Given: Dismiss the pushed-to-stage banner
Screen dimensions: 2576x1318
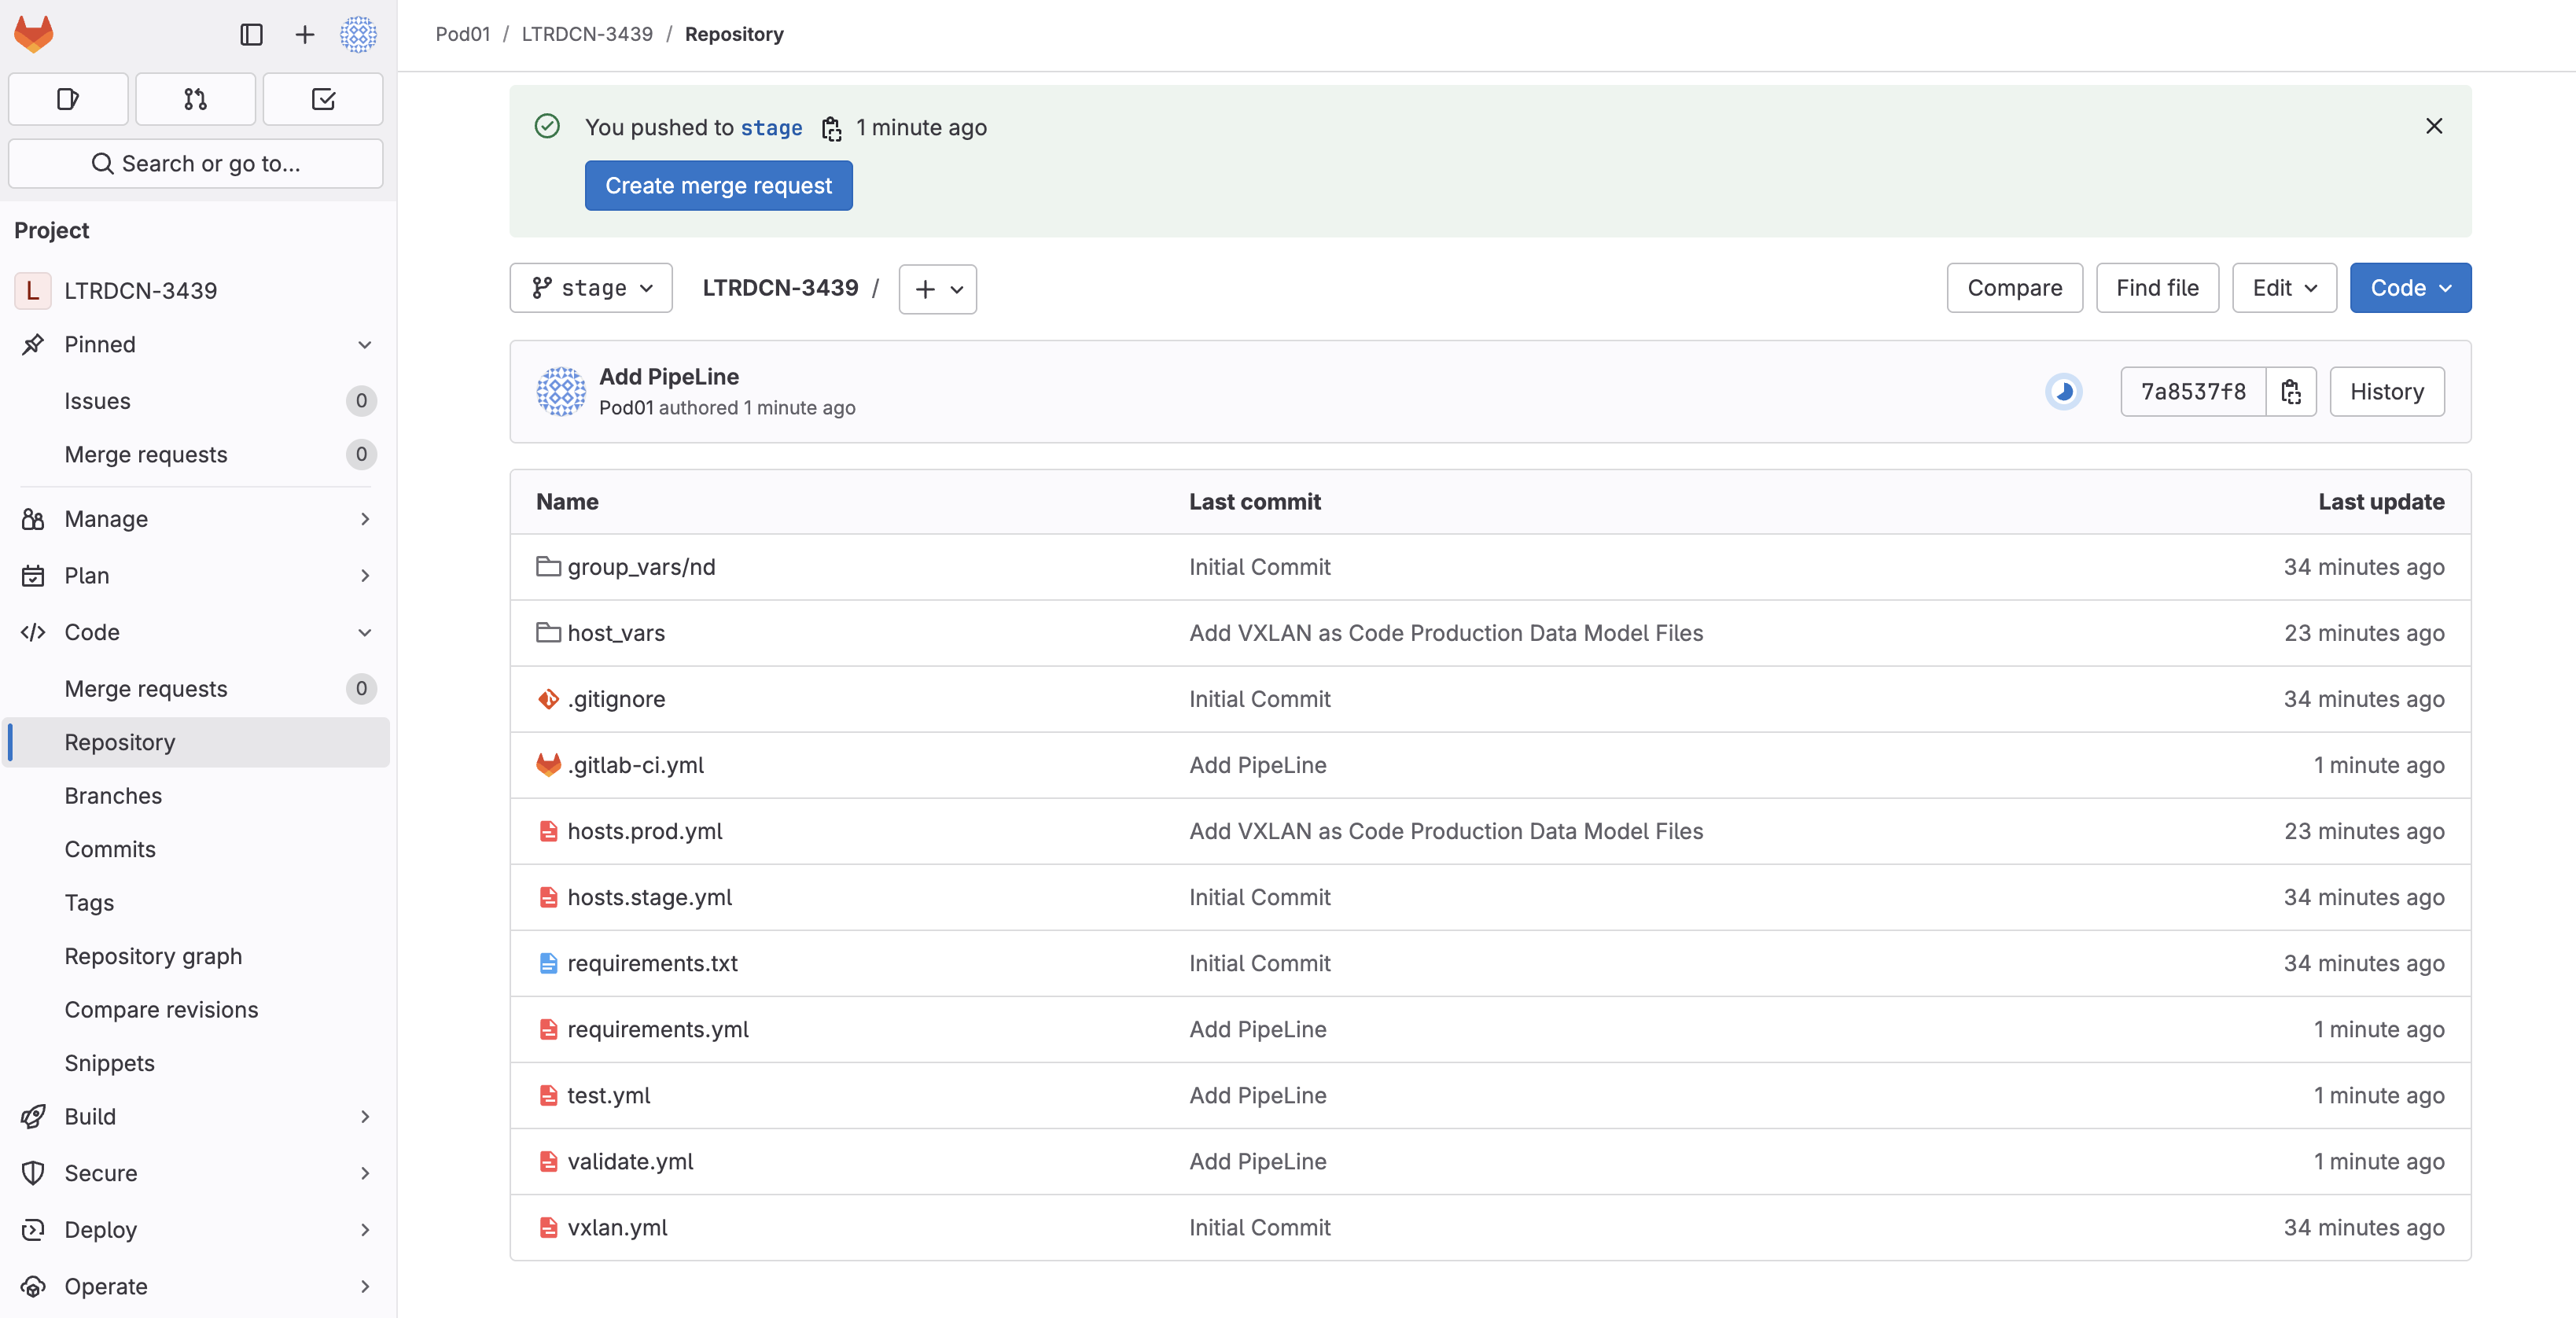Looking at the screenshot, I should pos(2434,126).
